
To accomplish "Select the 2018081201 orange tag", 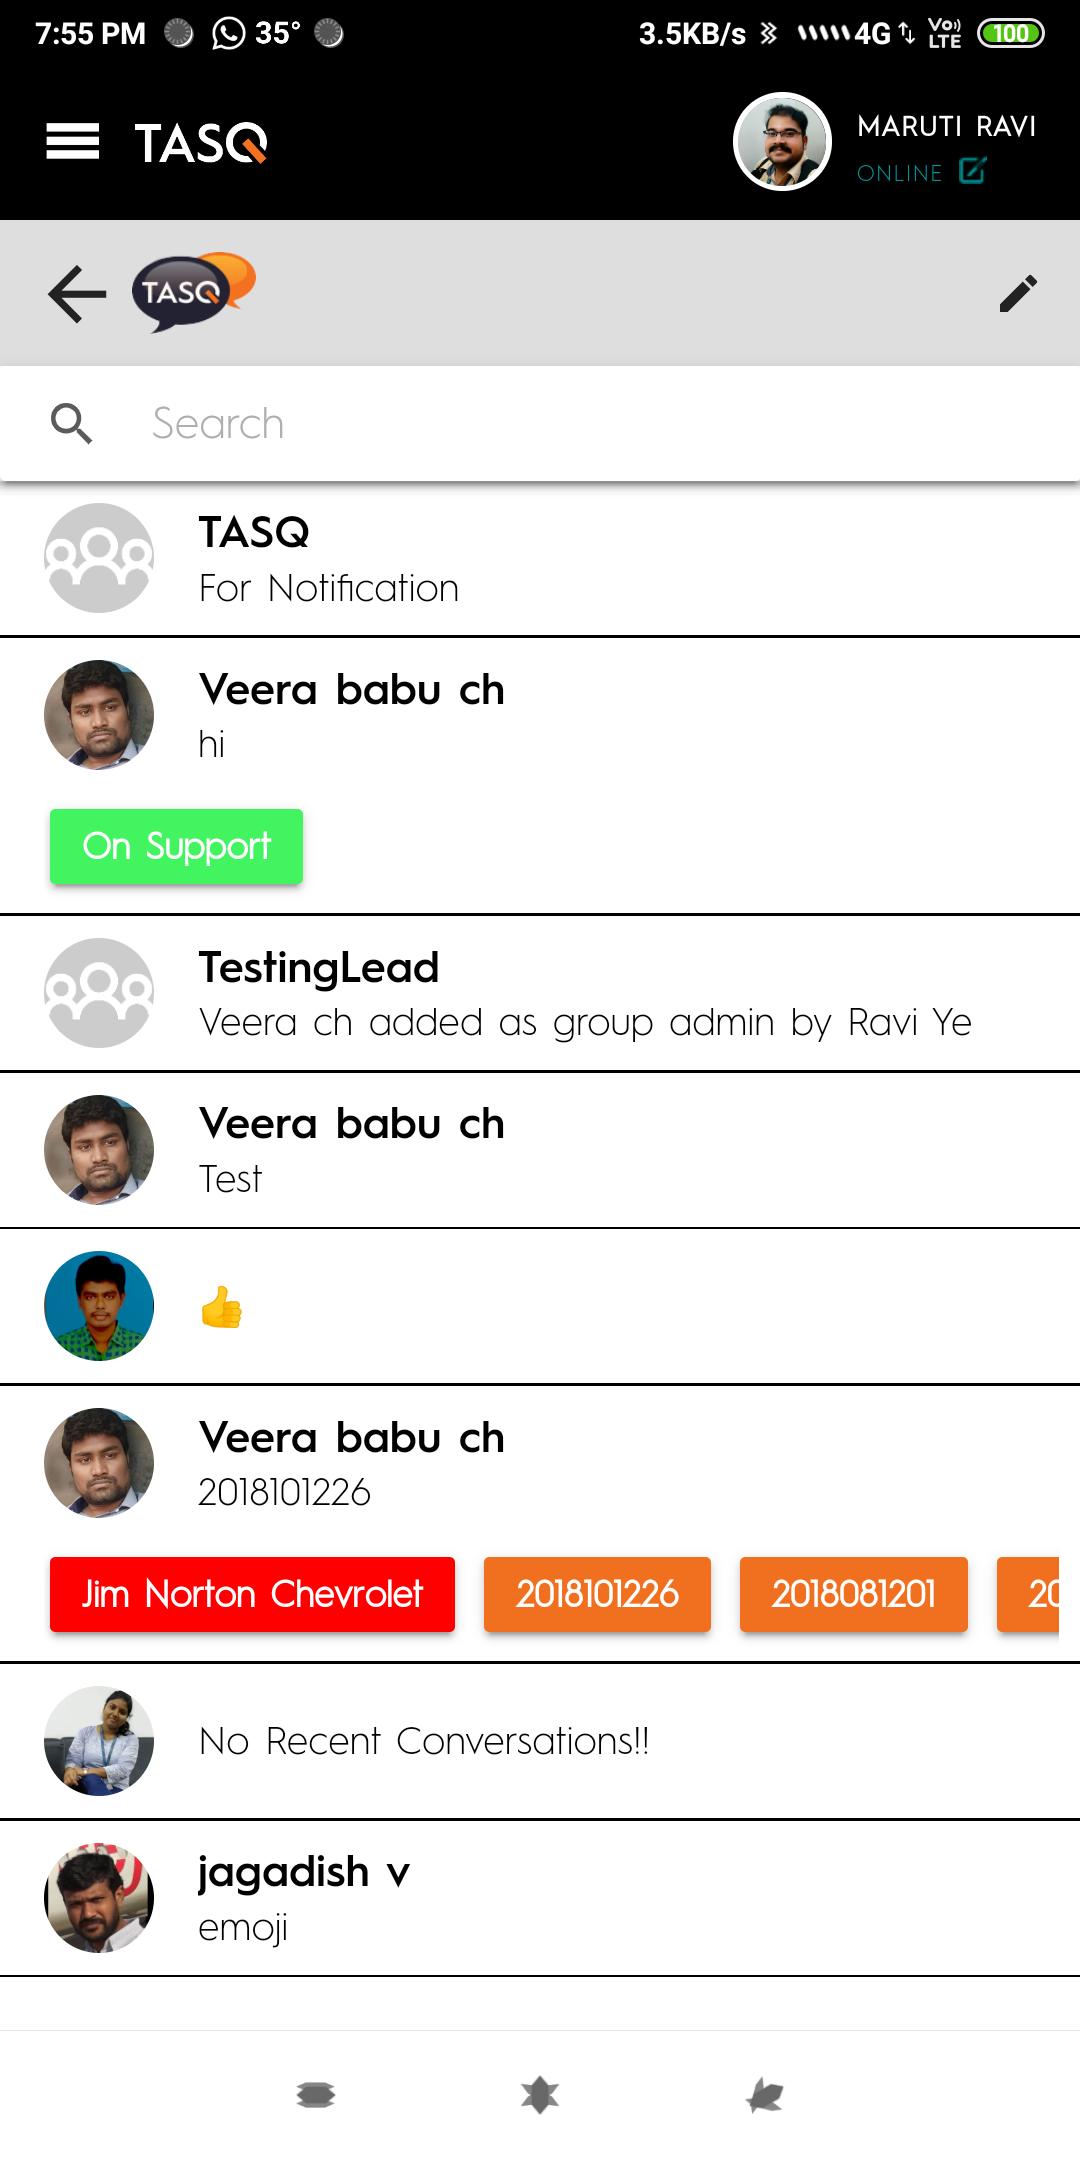I will 853,1594.
